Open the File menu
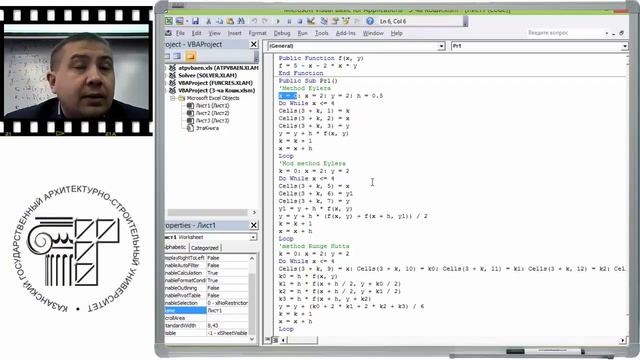 coord(180,33)
